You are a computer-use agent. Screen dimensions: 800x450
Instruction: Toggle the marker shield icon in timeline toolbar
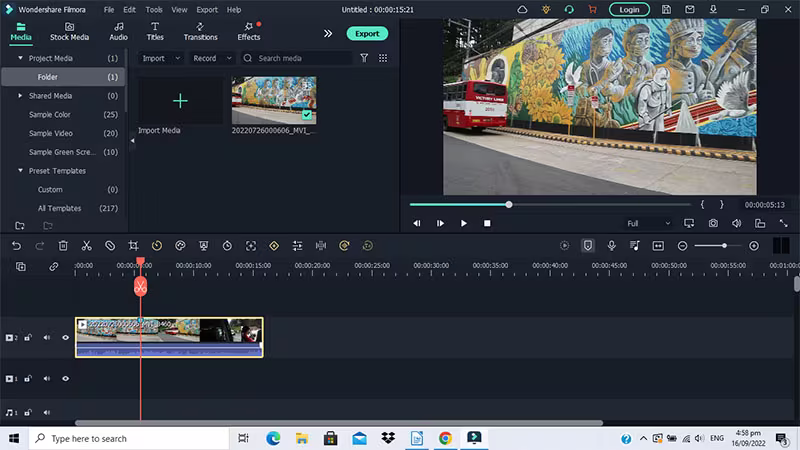point(588,246)
